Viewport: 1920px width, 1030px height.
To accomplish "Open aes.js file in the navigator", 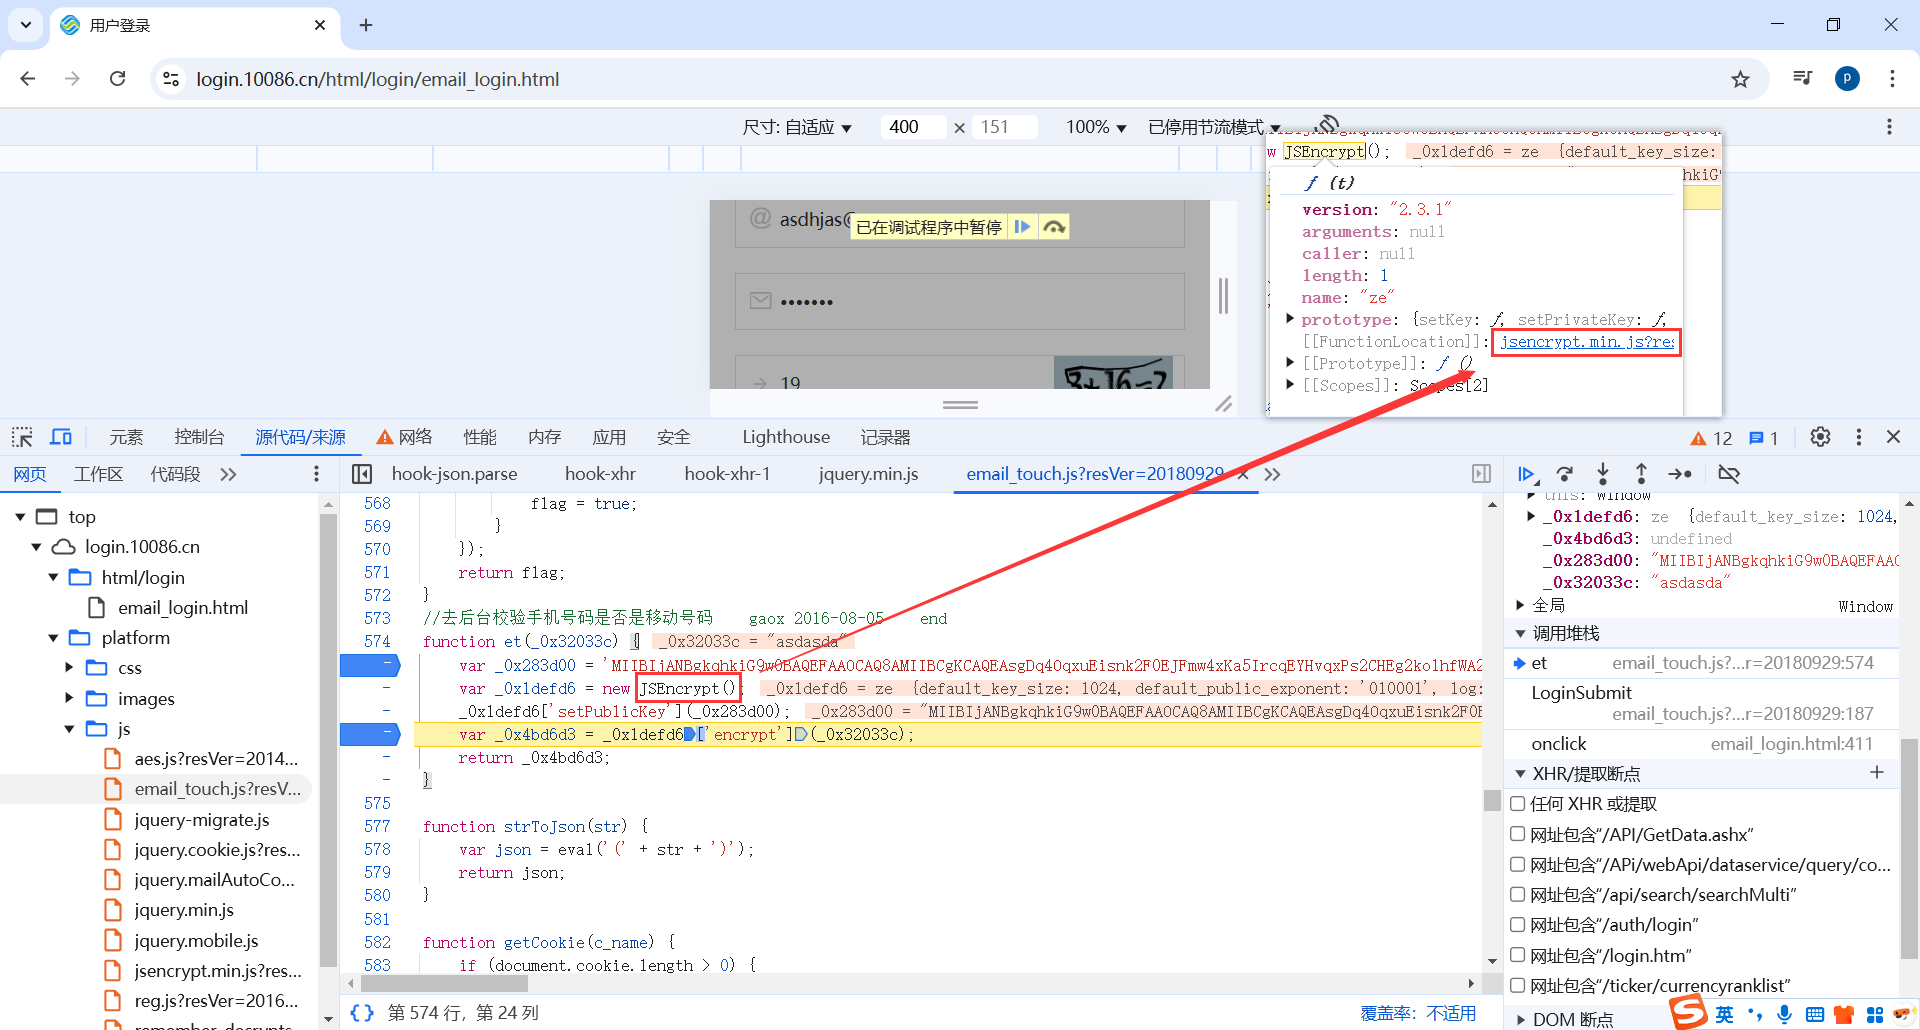I will [216, 759].
